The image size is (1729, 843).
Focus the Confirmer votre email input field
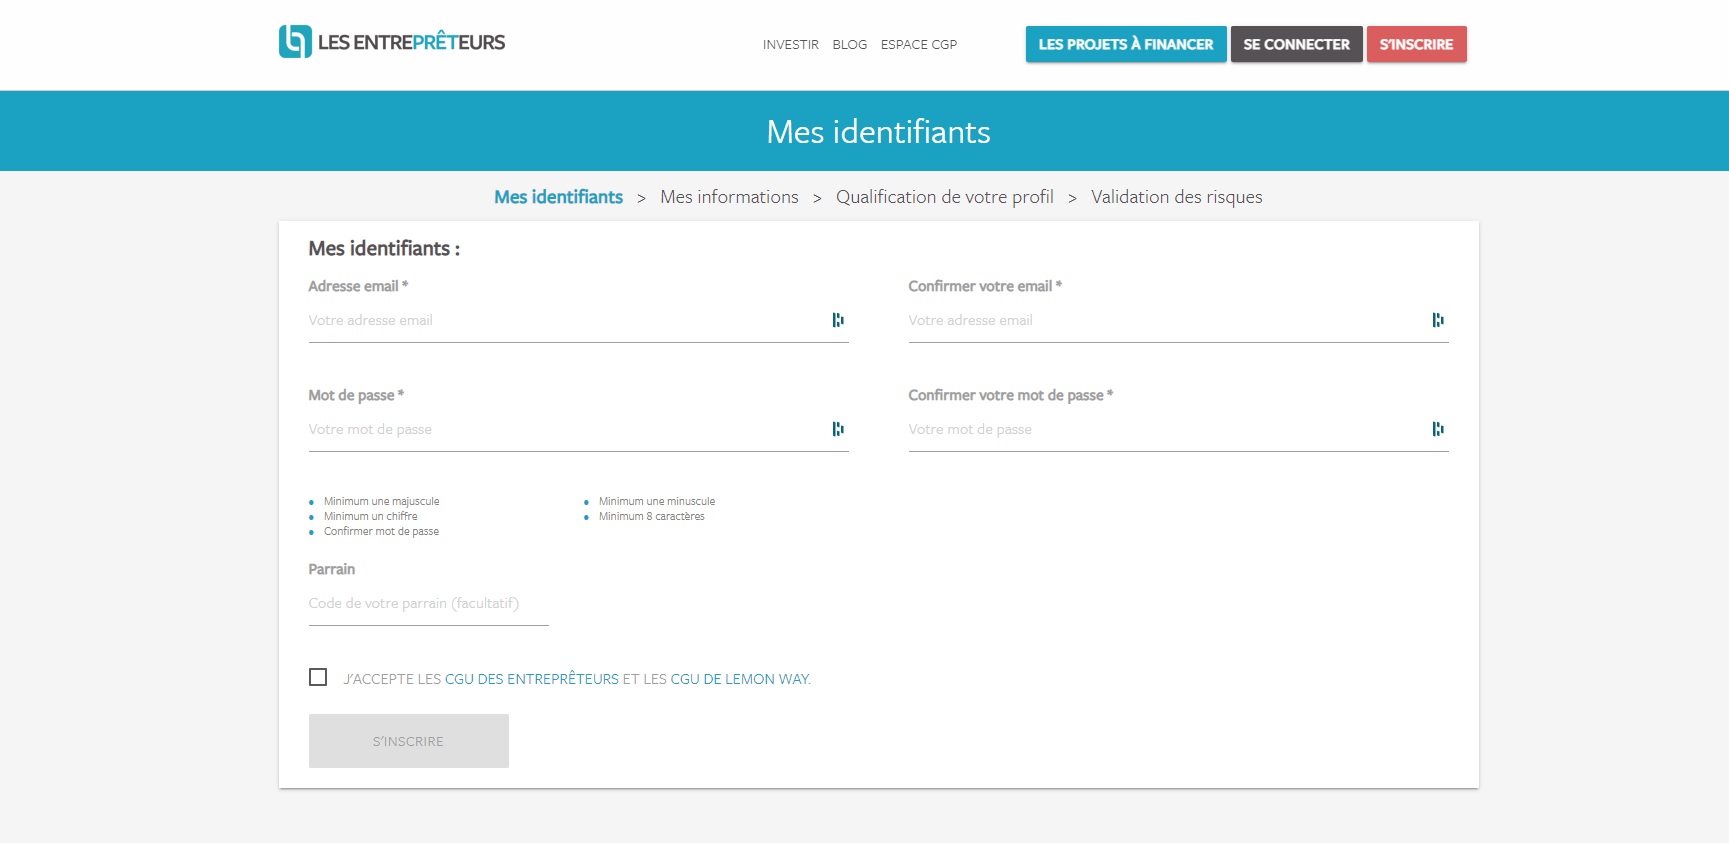1178,321
